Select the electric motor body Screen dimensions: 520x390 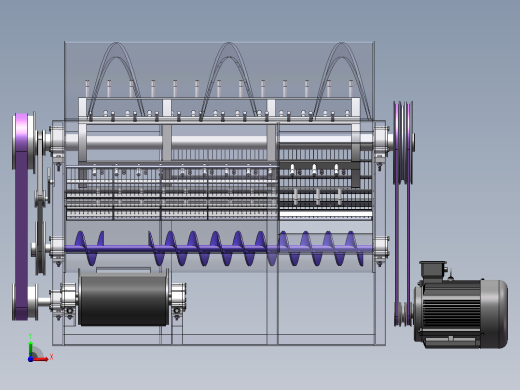point(462,313)
